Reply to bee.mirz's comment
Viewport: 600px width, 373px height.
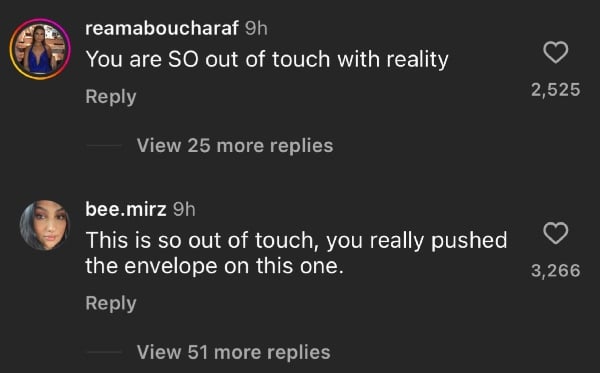tap(111, 303)
